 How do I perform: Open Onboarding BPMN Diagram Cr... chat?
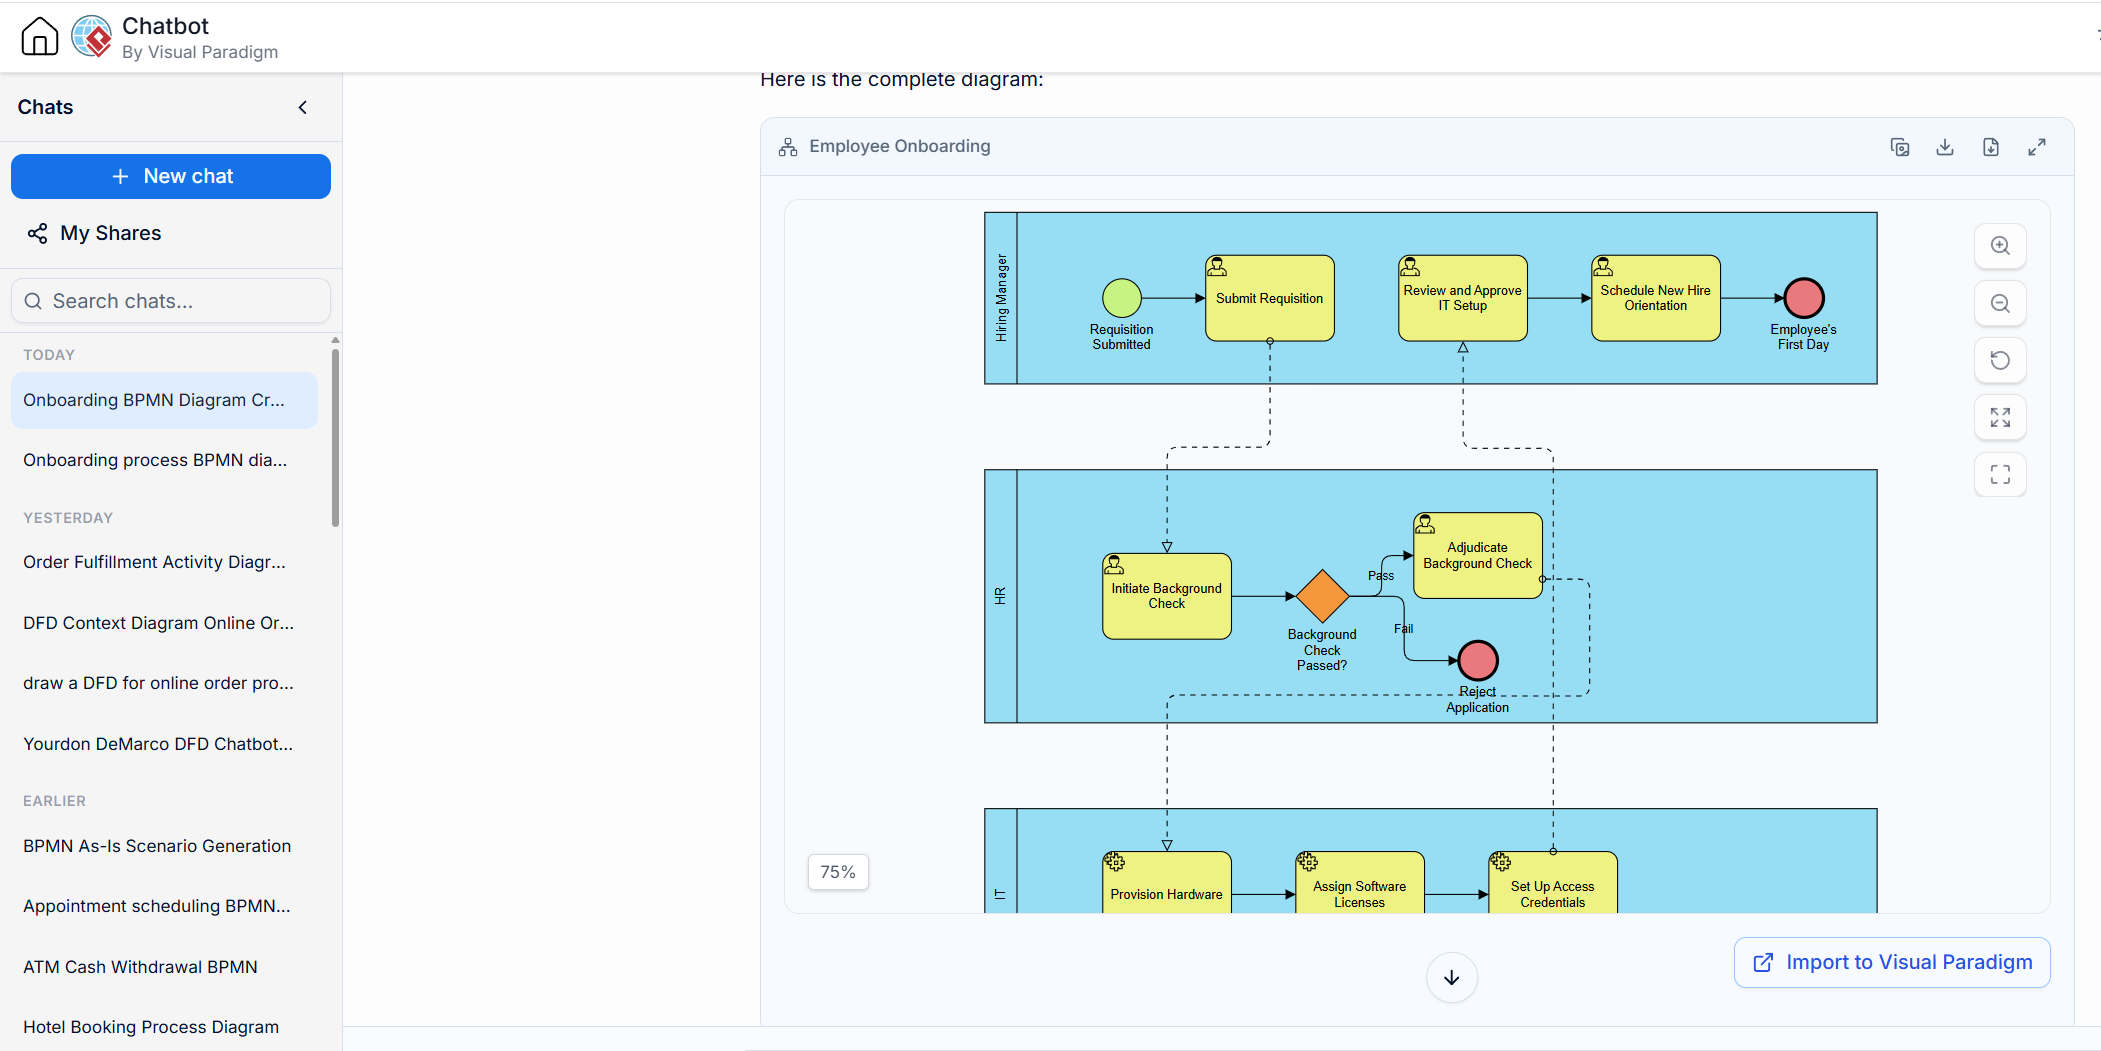click(x=164, y=400)
